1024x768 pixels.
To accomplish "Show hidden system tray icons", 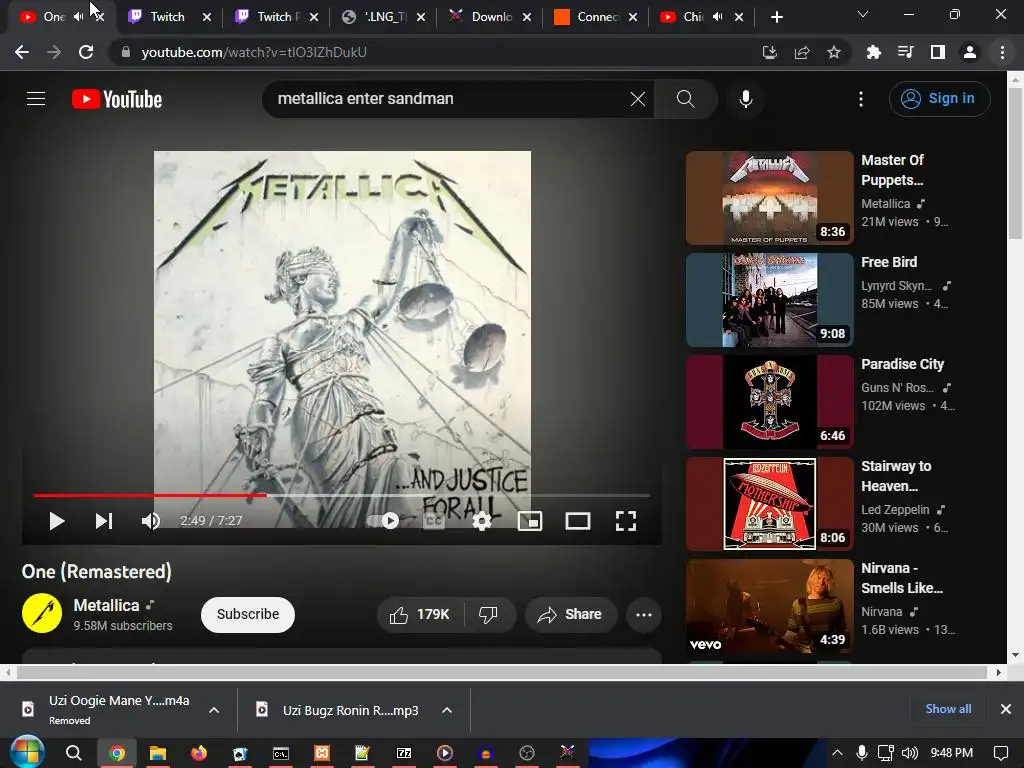I will 837,754.
